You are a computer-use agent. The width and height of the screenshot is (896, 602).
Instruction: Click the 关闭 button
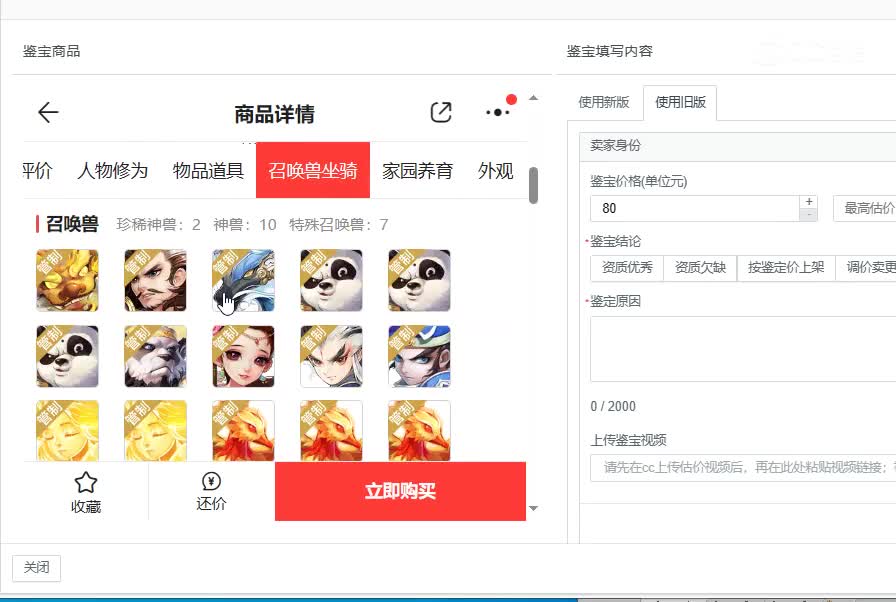point(37,568)
